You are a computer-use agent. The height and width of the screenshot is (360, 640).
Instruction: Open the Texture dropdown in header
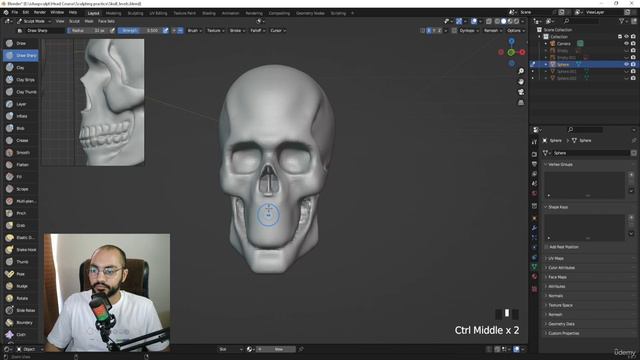click(x=215, y=31)
